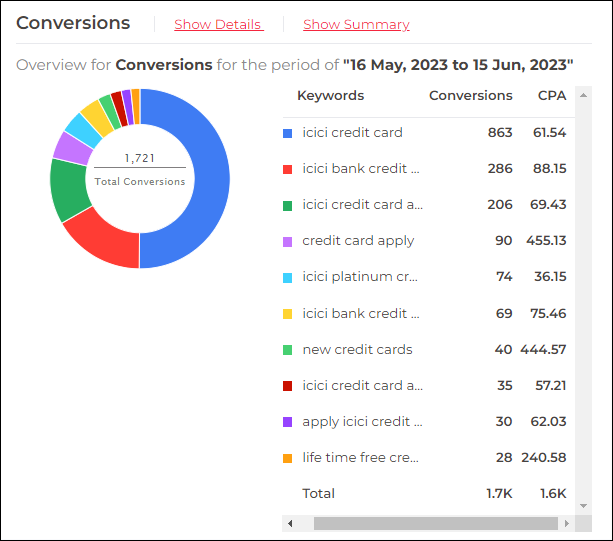Click the CPA value 62.03
This screenshot has width=613, height=541.
tap(548, 422)
